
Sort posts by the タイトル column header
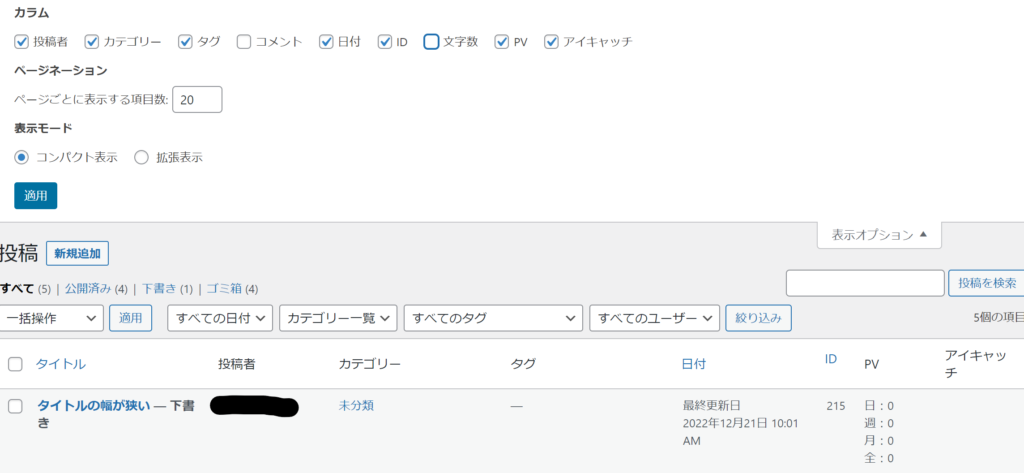tap(61, 364)
